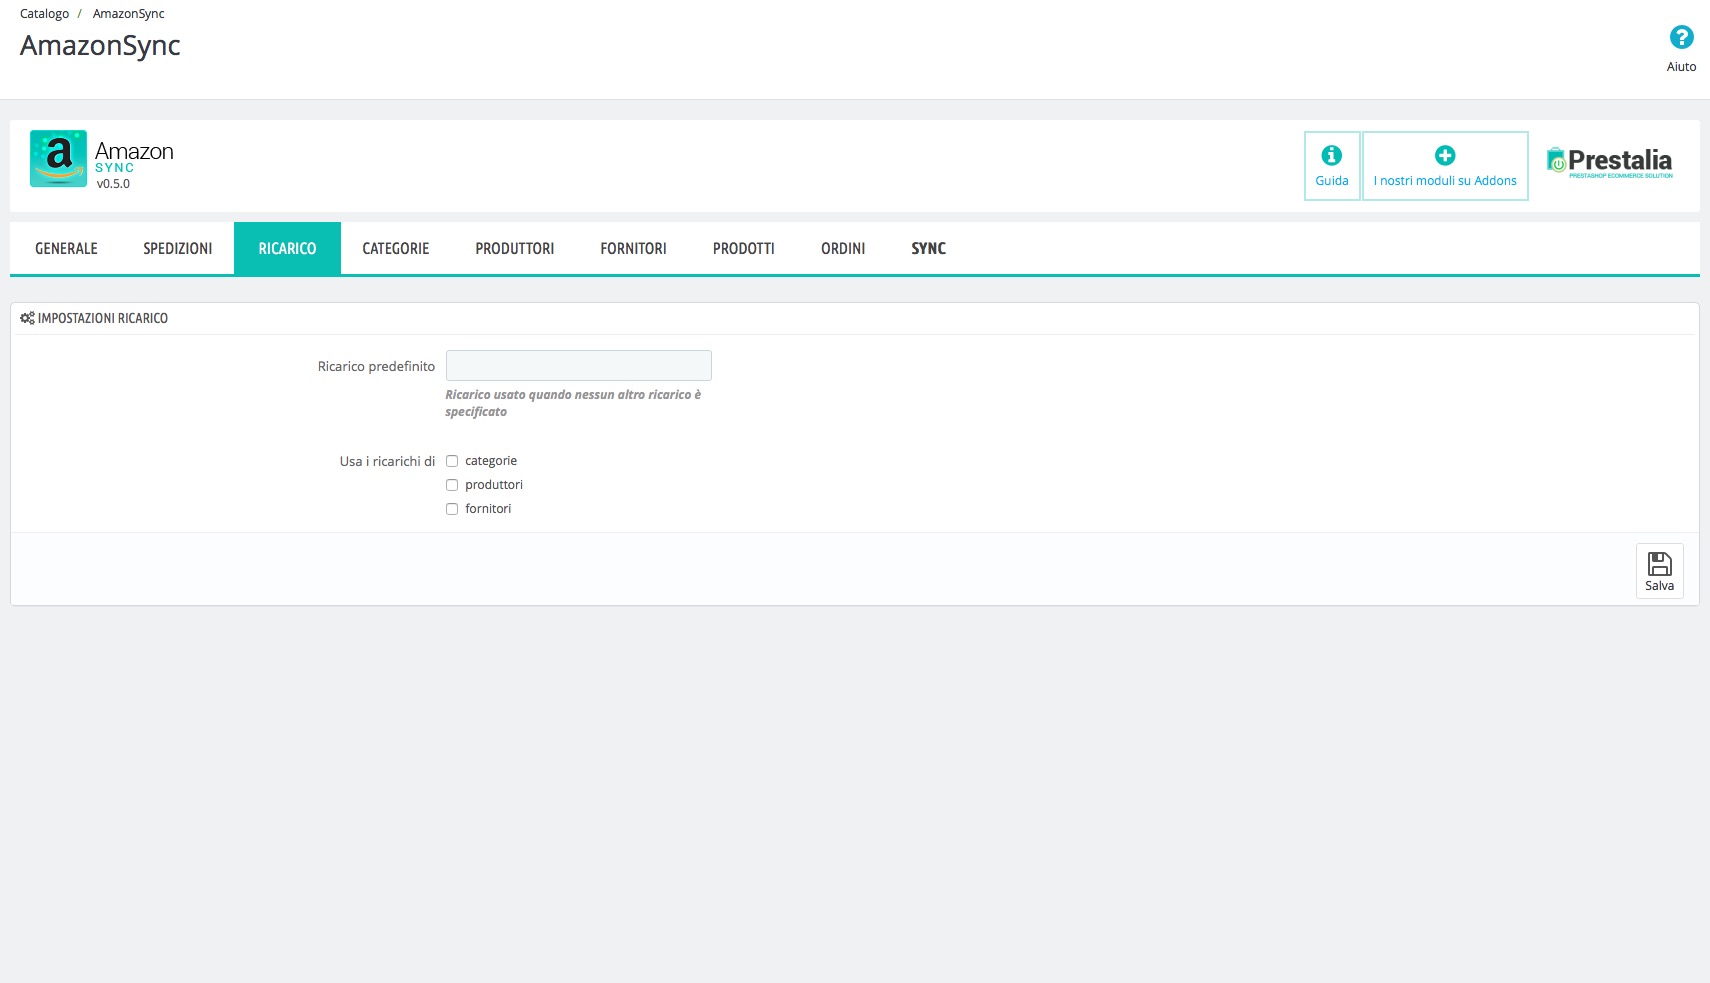
Task: Select the Ricarico tab
Action: [x=287, y=248]
